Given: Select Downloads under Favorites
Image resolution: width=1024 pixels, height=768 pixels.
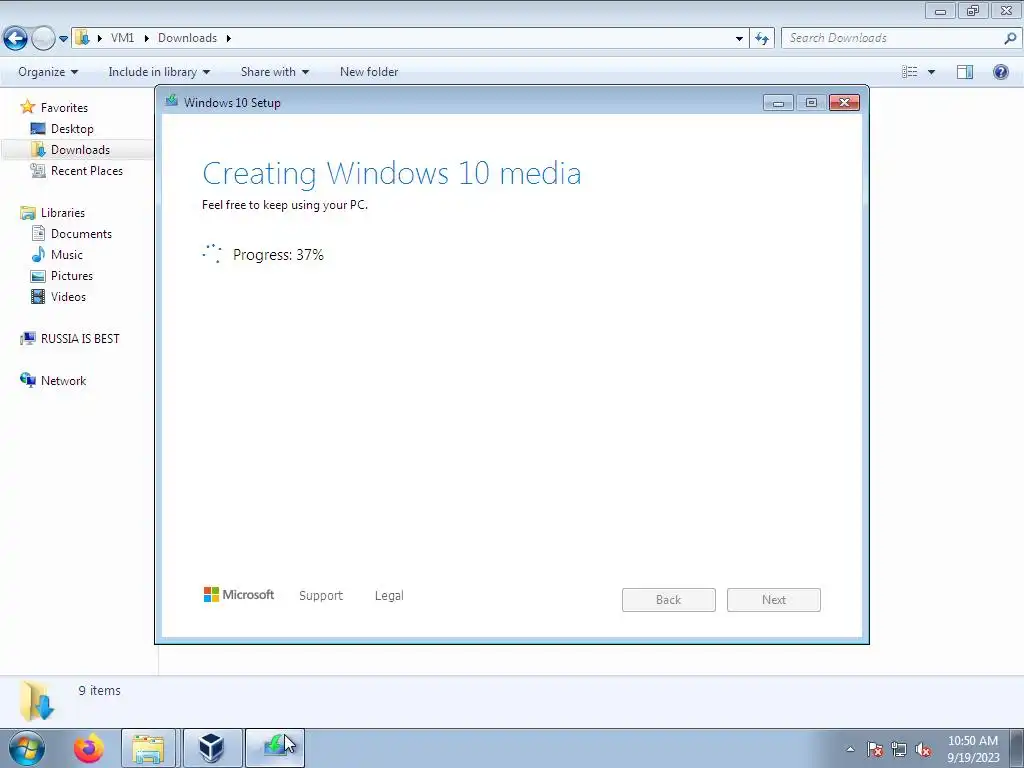Looking at the screenshot, I should click(80, 150).
